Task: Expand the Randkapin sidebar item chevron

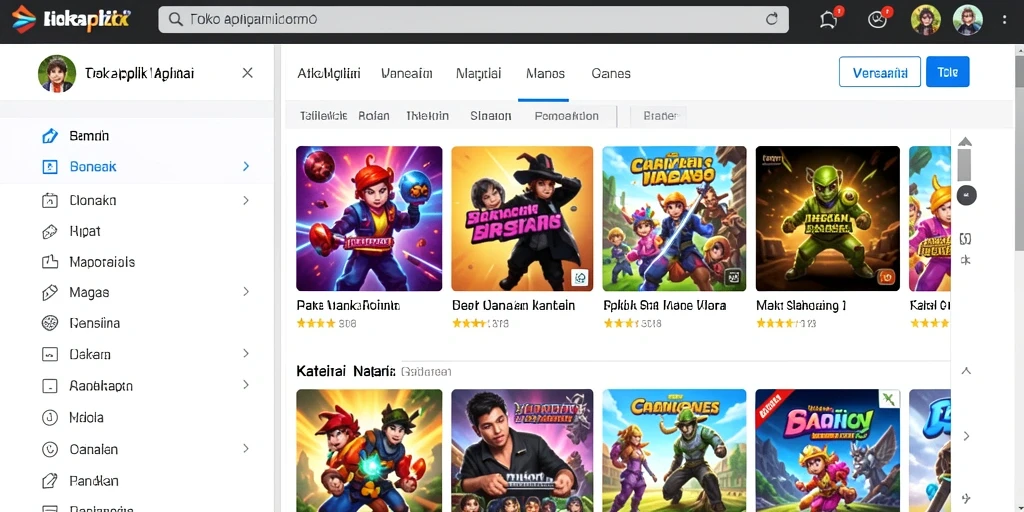Action: (x=246, y=385)
